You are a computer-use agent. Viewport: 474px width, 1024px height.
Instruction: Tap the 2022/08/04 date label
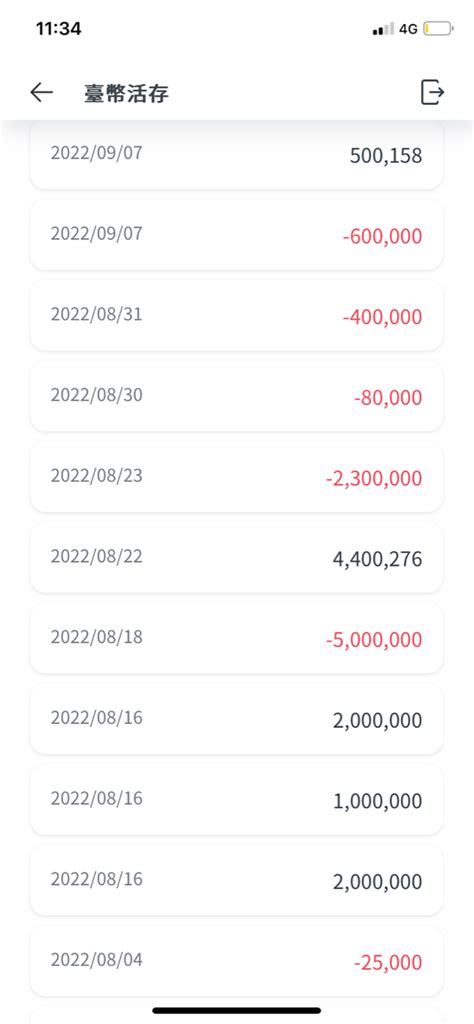pyautogui.click(x=97, y=960)
